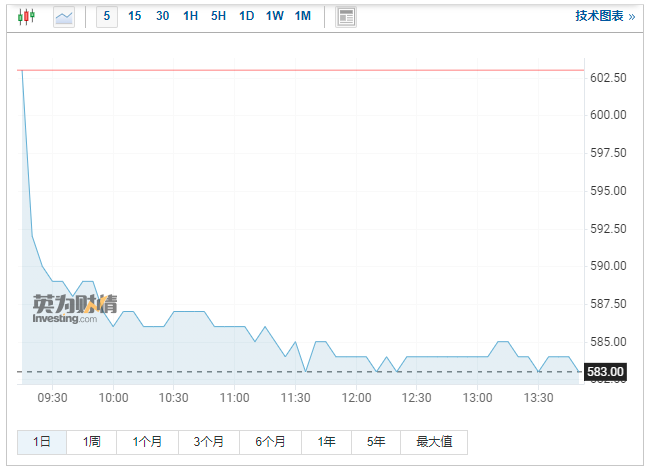Image resolution: width=647 pixels, height=466 pixels.
Task: Click the 597.50 price axis label
Action: [608, 153]
